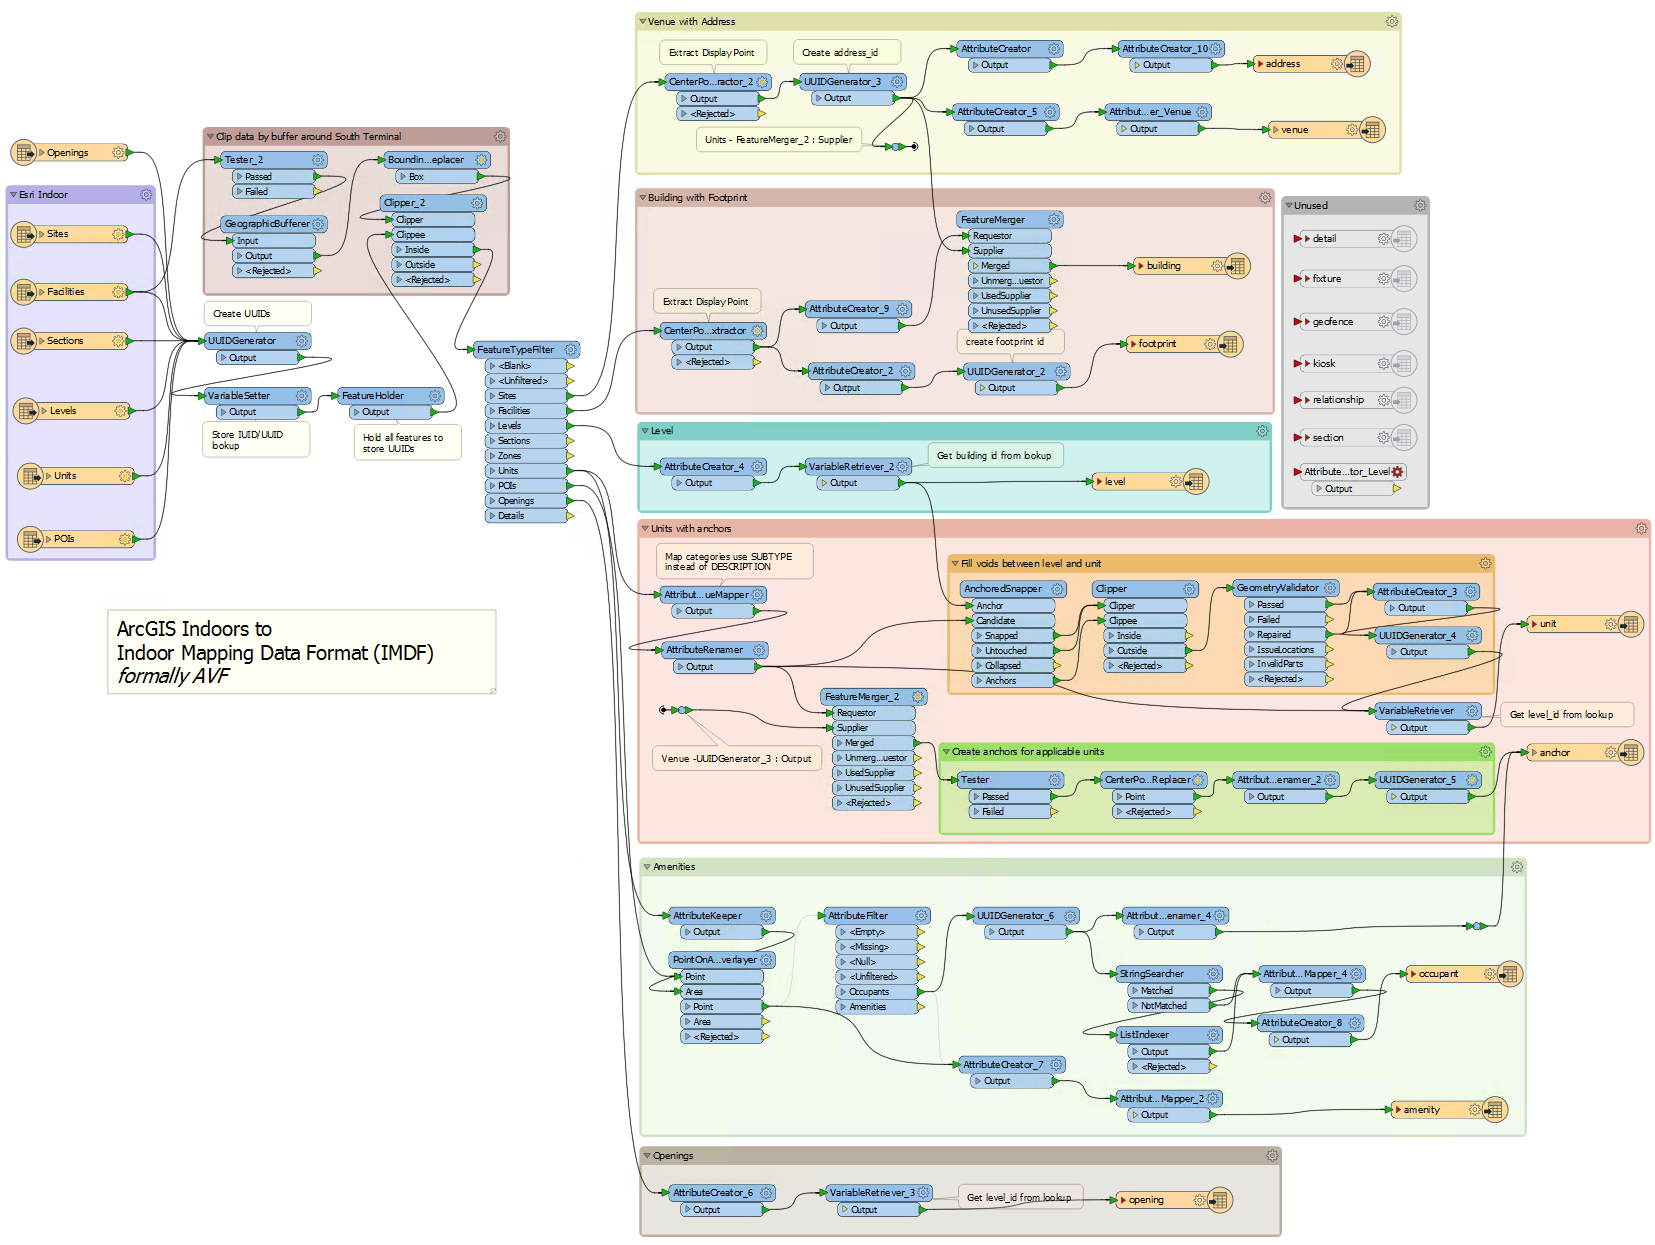1655x1245 pixels.
Task: Click the Openings reader feature type icon
Action: [23, 152]
